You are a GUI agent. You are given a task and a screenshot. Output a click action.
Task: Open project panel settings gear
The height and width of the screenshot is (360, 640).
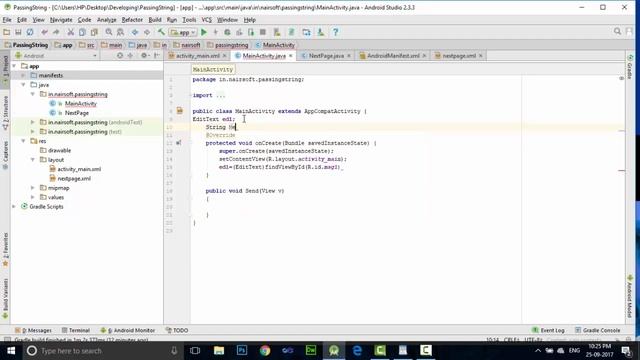(144, 56)
